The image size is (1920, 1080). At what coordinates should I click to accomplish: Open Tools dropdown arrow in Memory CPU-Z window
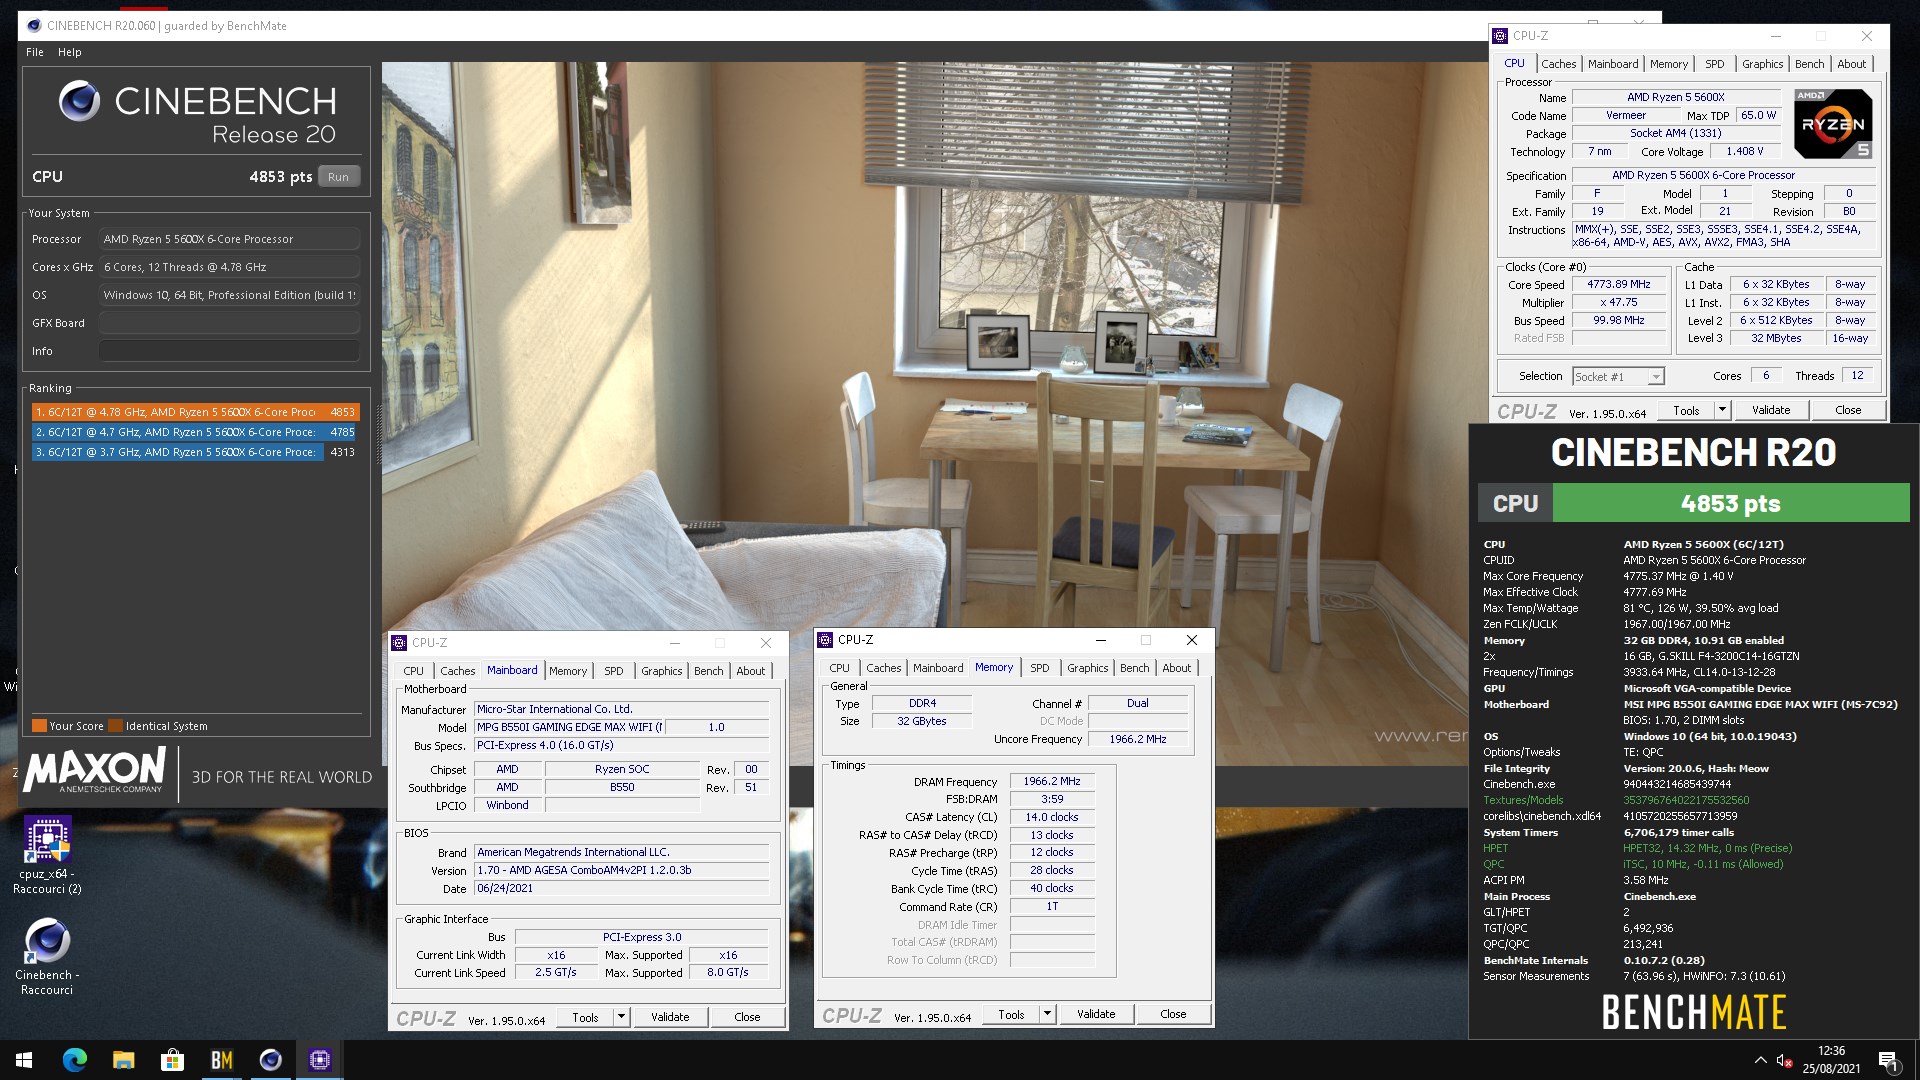coord(1047,1014)
